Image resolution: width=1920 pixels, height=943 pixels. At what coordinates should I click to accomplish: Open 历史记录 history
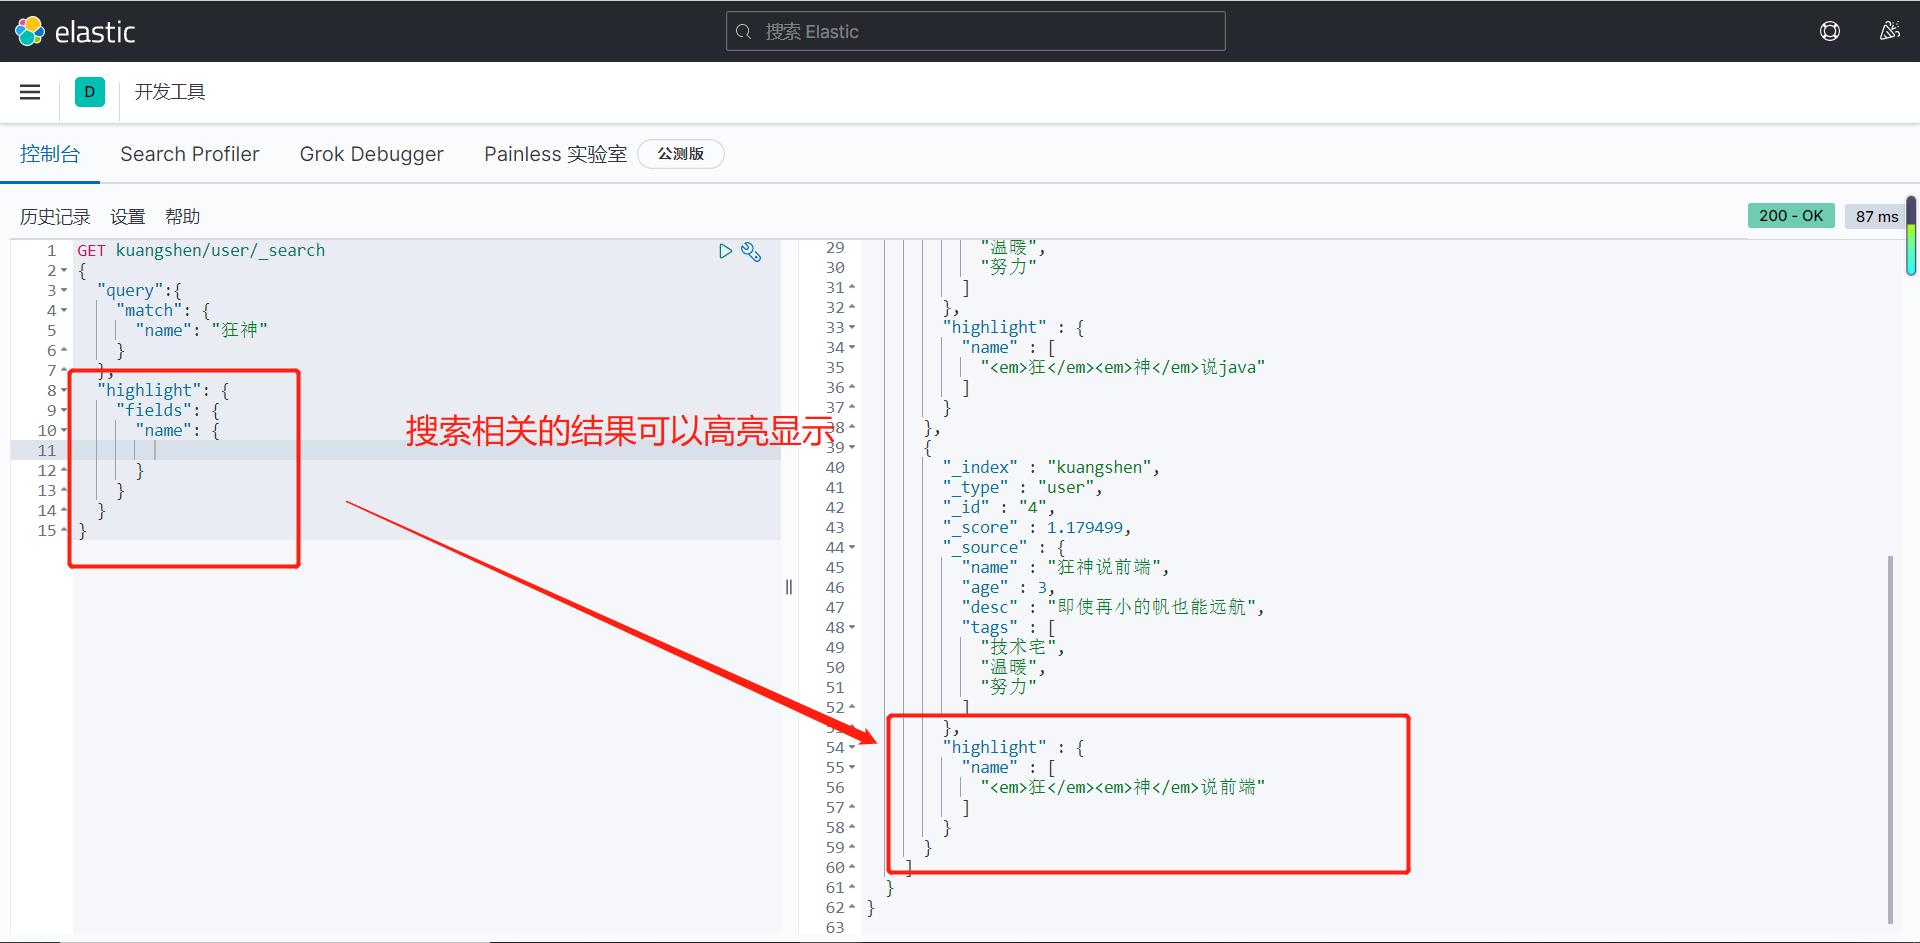click(x=55, y=217)
